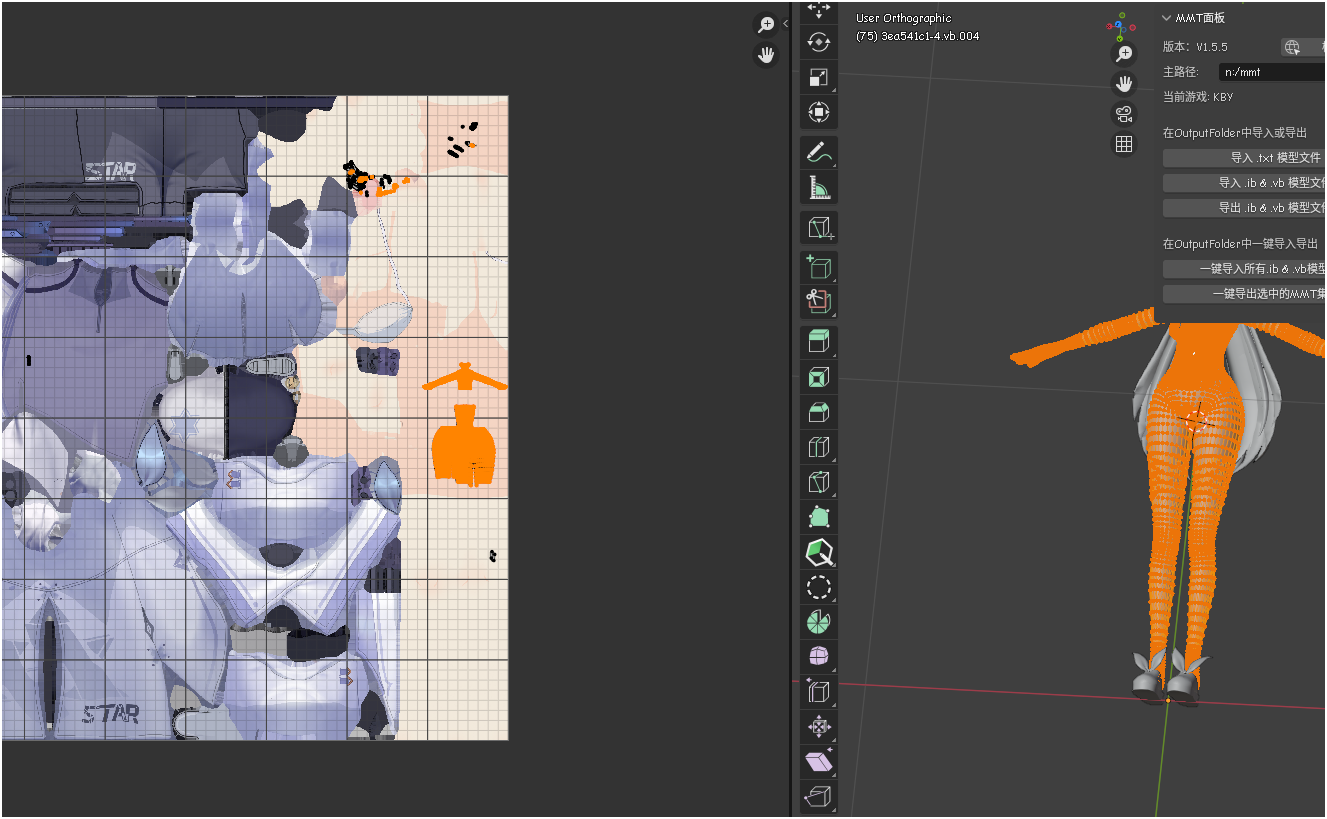This screenshot has height=819, width=1327.
Task: Select the green-faced cube tool
Action: [x=819, y=552]
